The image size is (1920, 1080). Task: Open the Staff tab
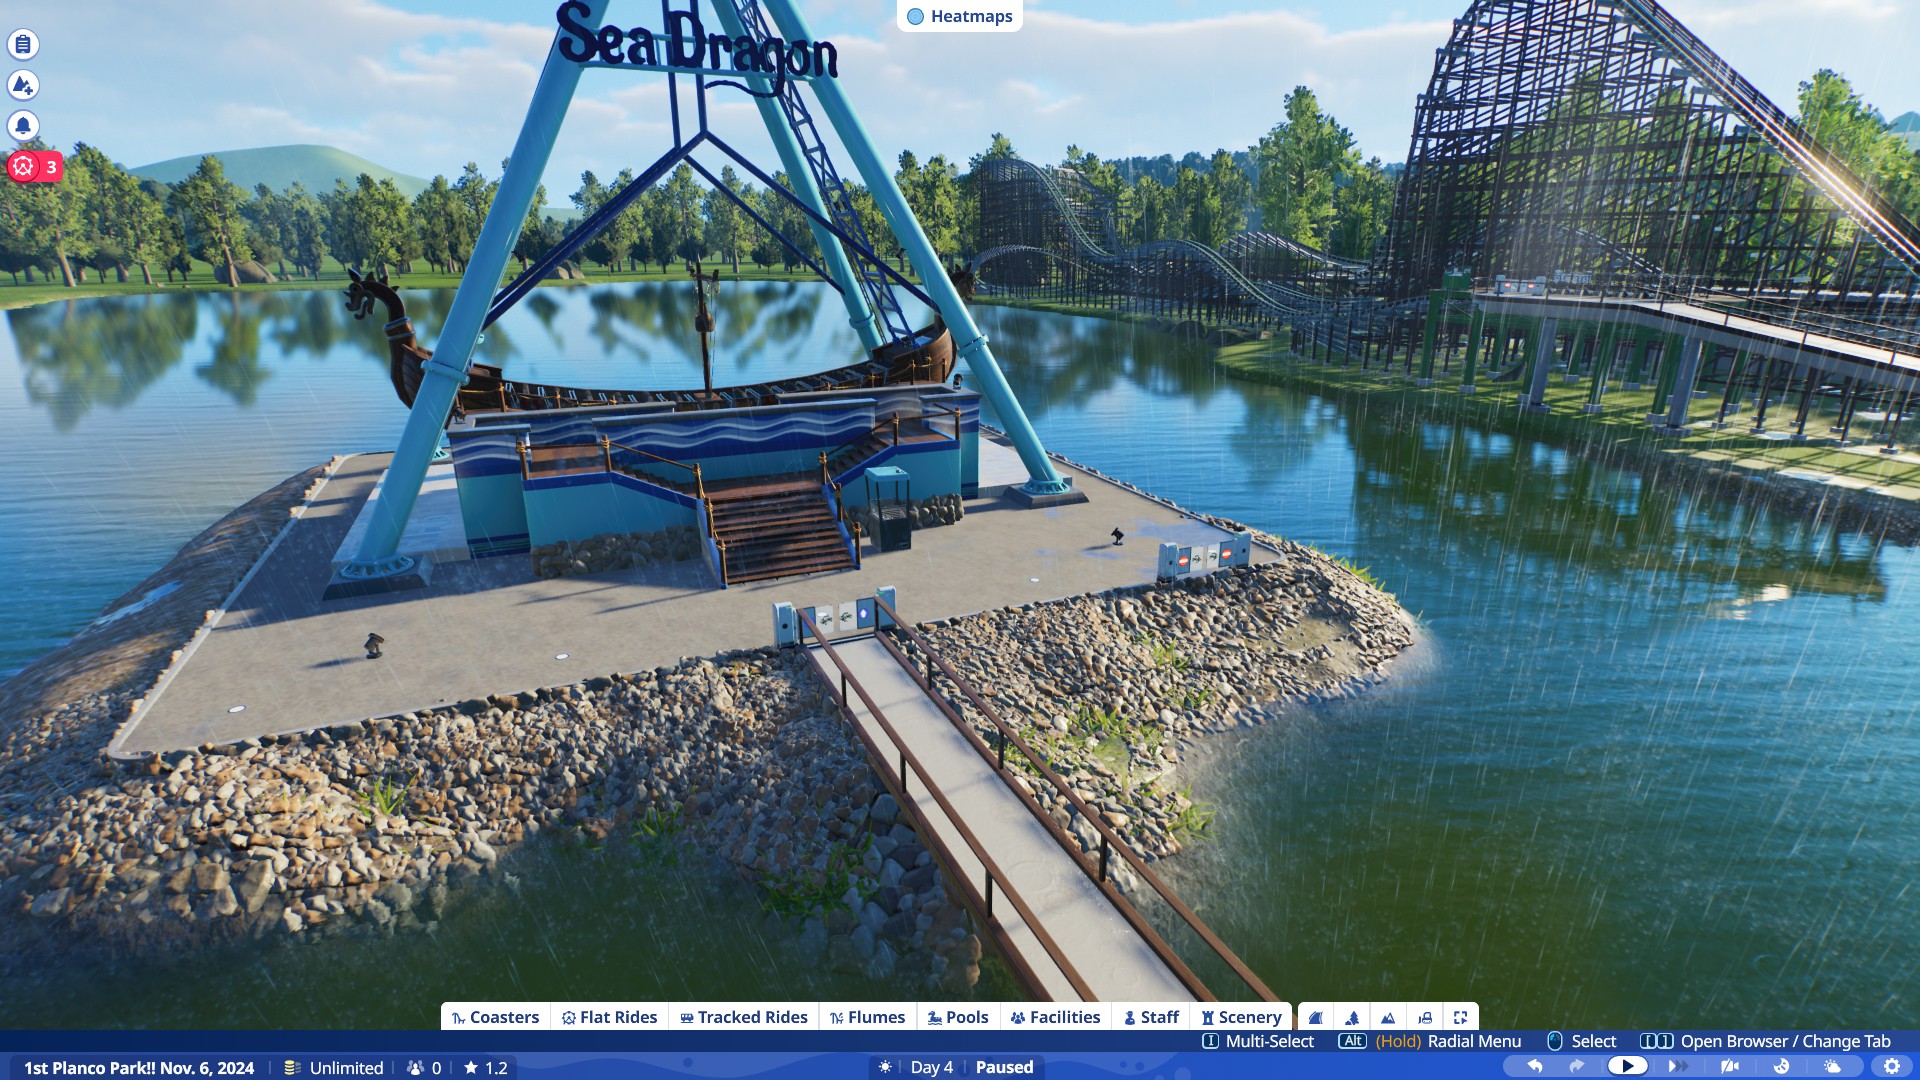[1151, 1017]
